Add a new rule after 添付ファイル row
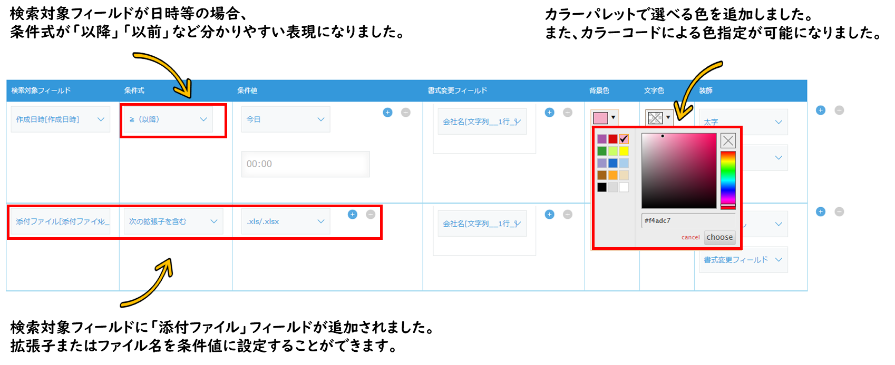This screenshot has width=895, height=365. [x=821, y=211]
